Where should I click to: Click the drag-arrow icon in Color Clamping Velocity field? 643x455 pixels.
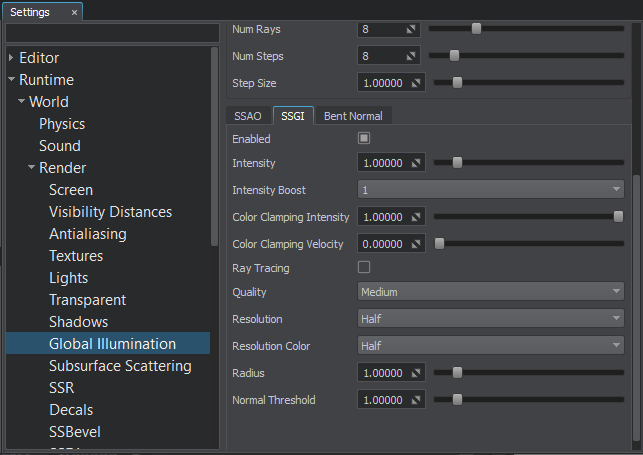[416, 244]
